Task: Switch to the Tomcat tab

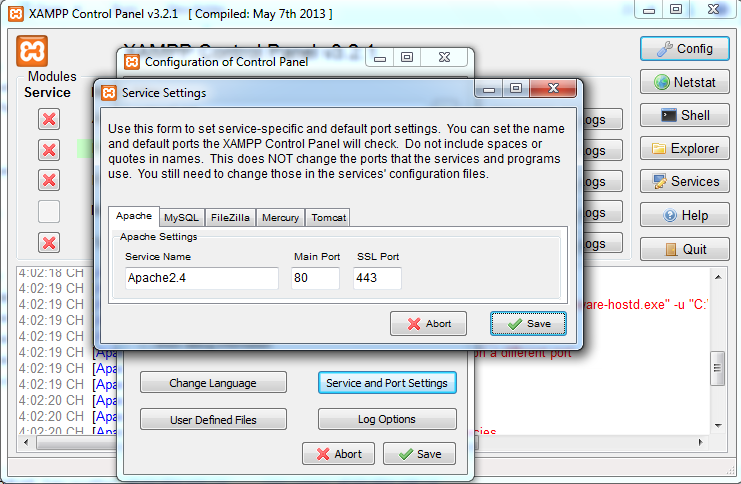Action: click(x=328, y=217)
